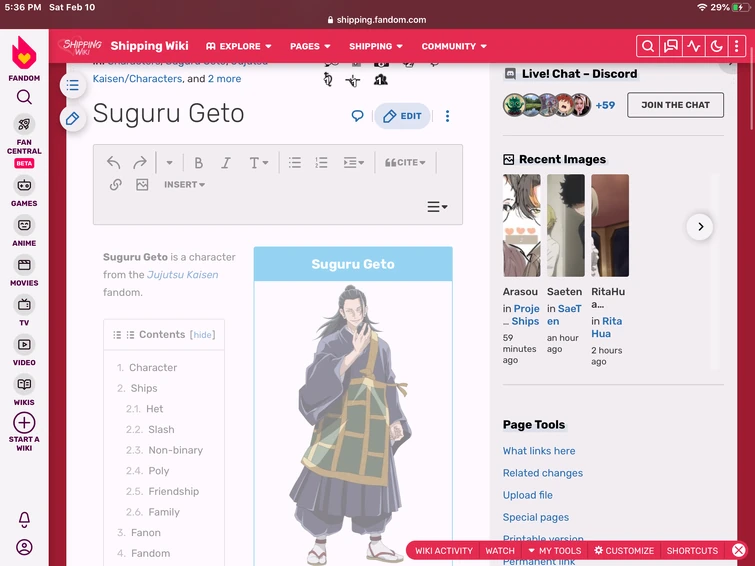Hide the Contents table
This screenshot has height=566, width=755.
click(202, 335)
